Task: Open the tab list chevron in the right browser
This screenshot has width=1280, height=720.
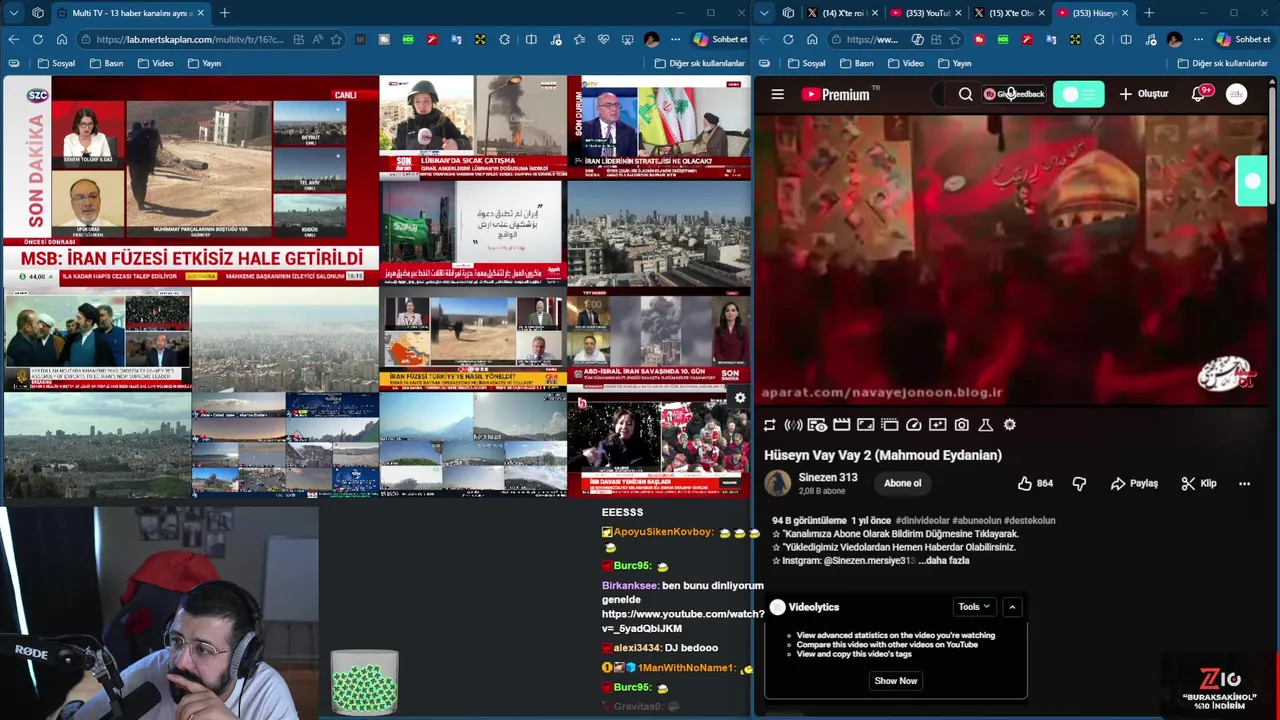Action: pyautogui.click(x=764, y=13)
